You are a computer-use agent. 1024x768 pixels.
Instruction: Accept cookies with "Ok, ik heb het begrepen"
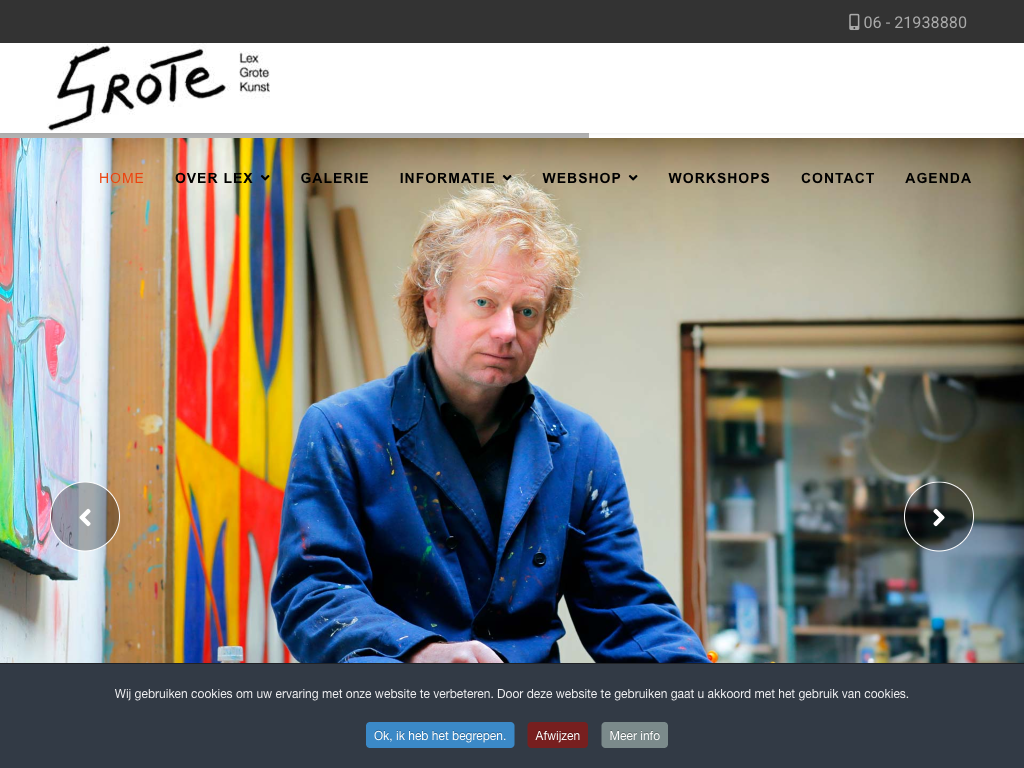pyautogui.click(x=440, y=735)
